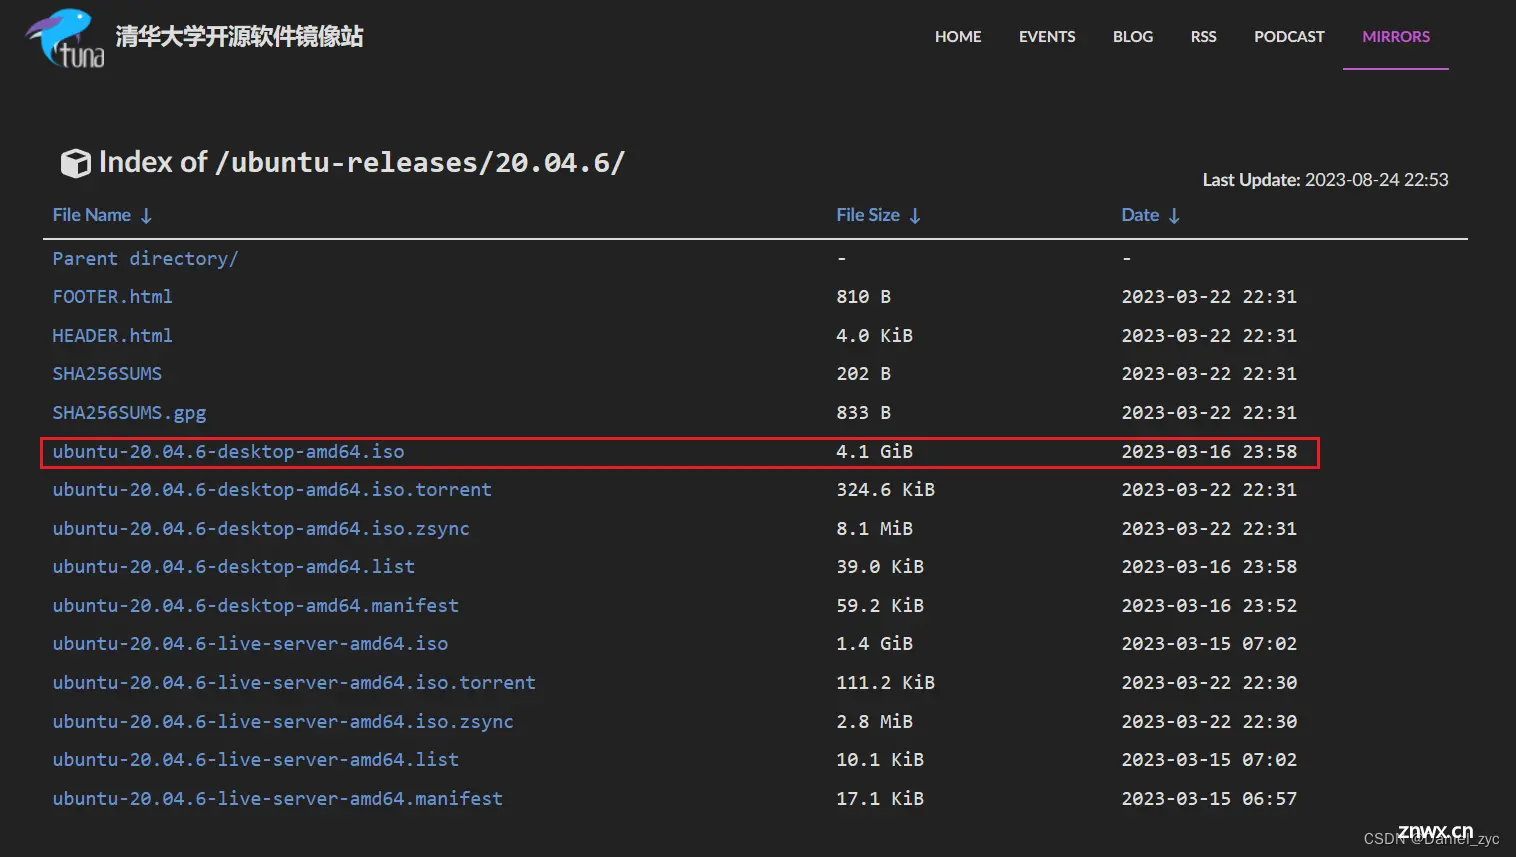
Task: Open ubuntu-20.04.6-live-server-amd64.list
Action: 255,760
